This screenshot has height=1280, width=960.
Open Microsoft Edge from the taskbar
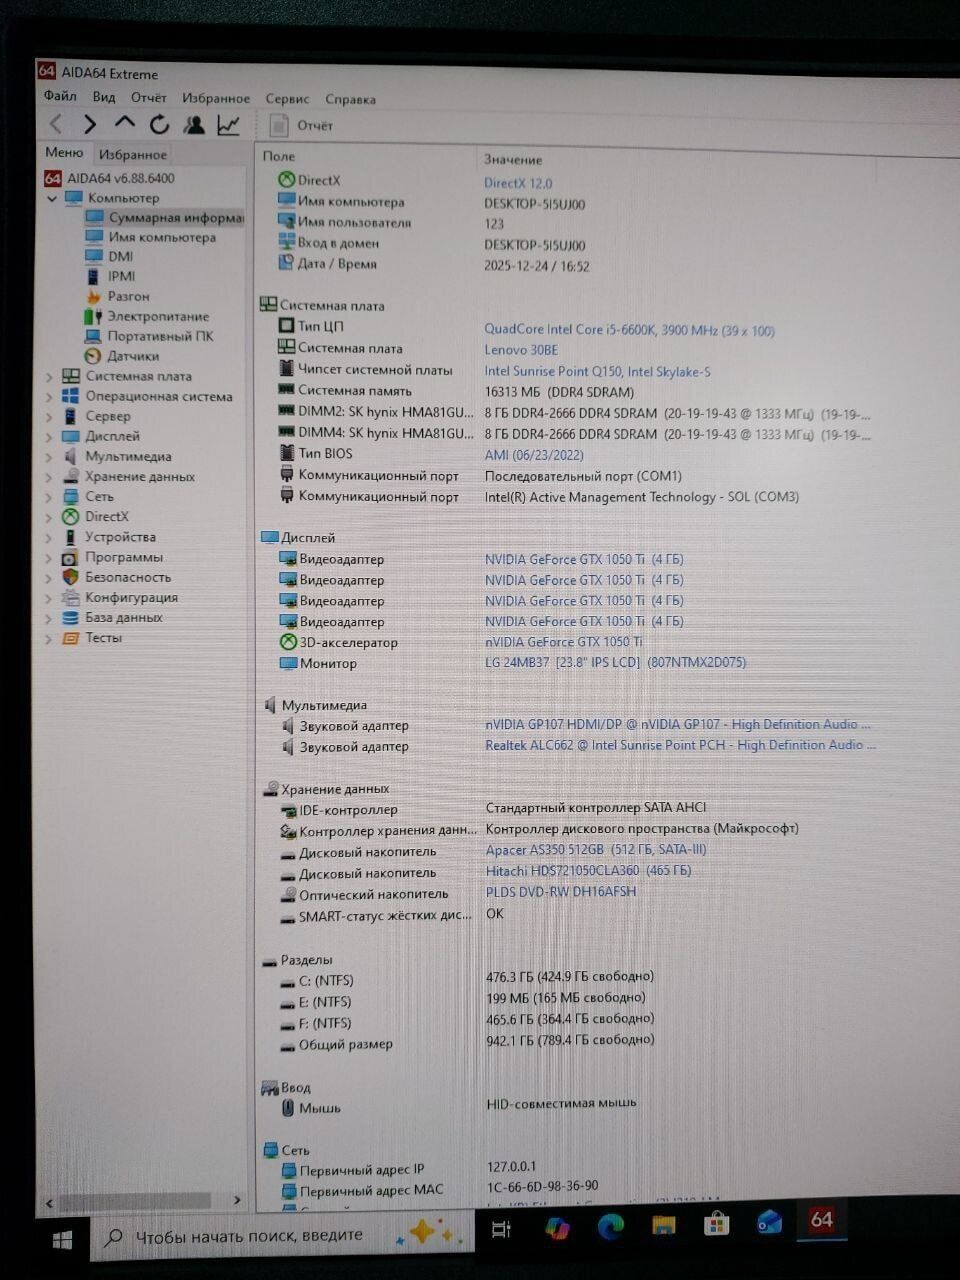pos(611,1226)
